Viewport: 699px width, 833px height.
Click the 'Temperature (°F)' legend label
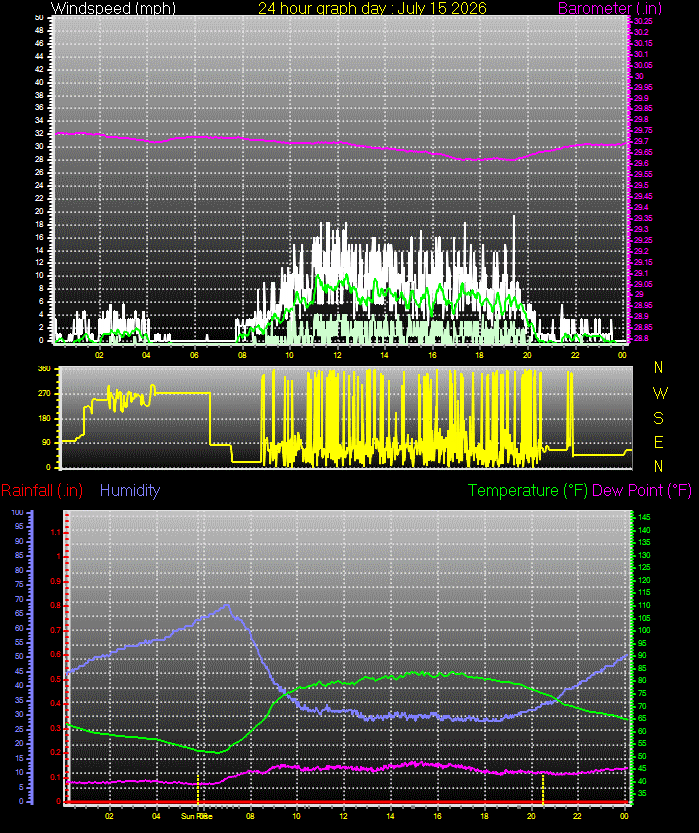(x=528, y=490)
